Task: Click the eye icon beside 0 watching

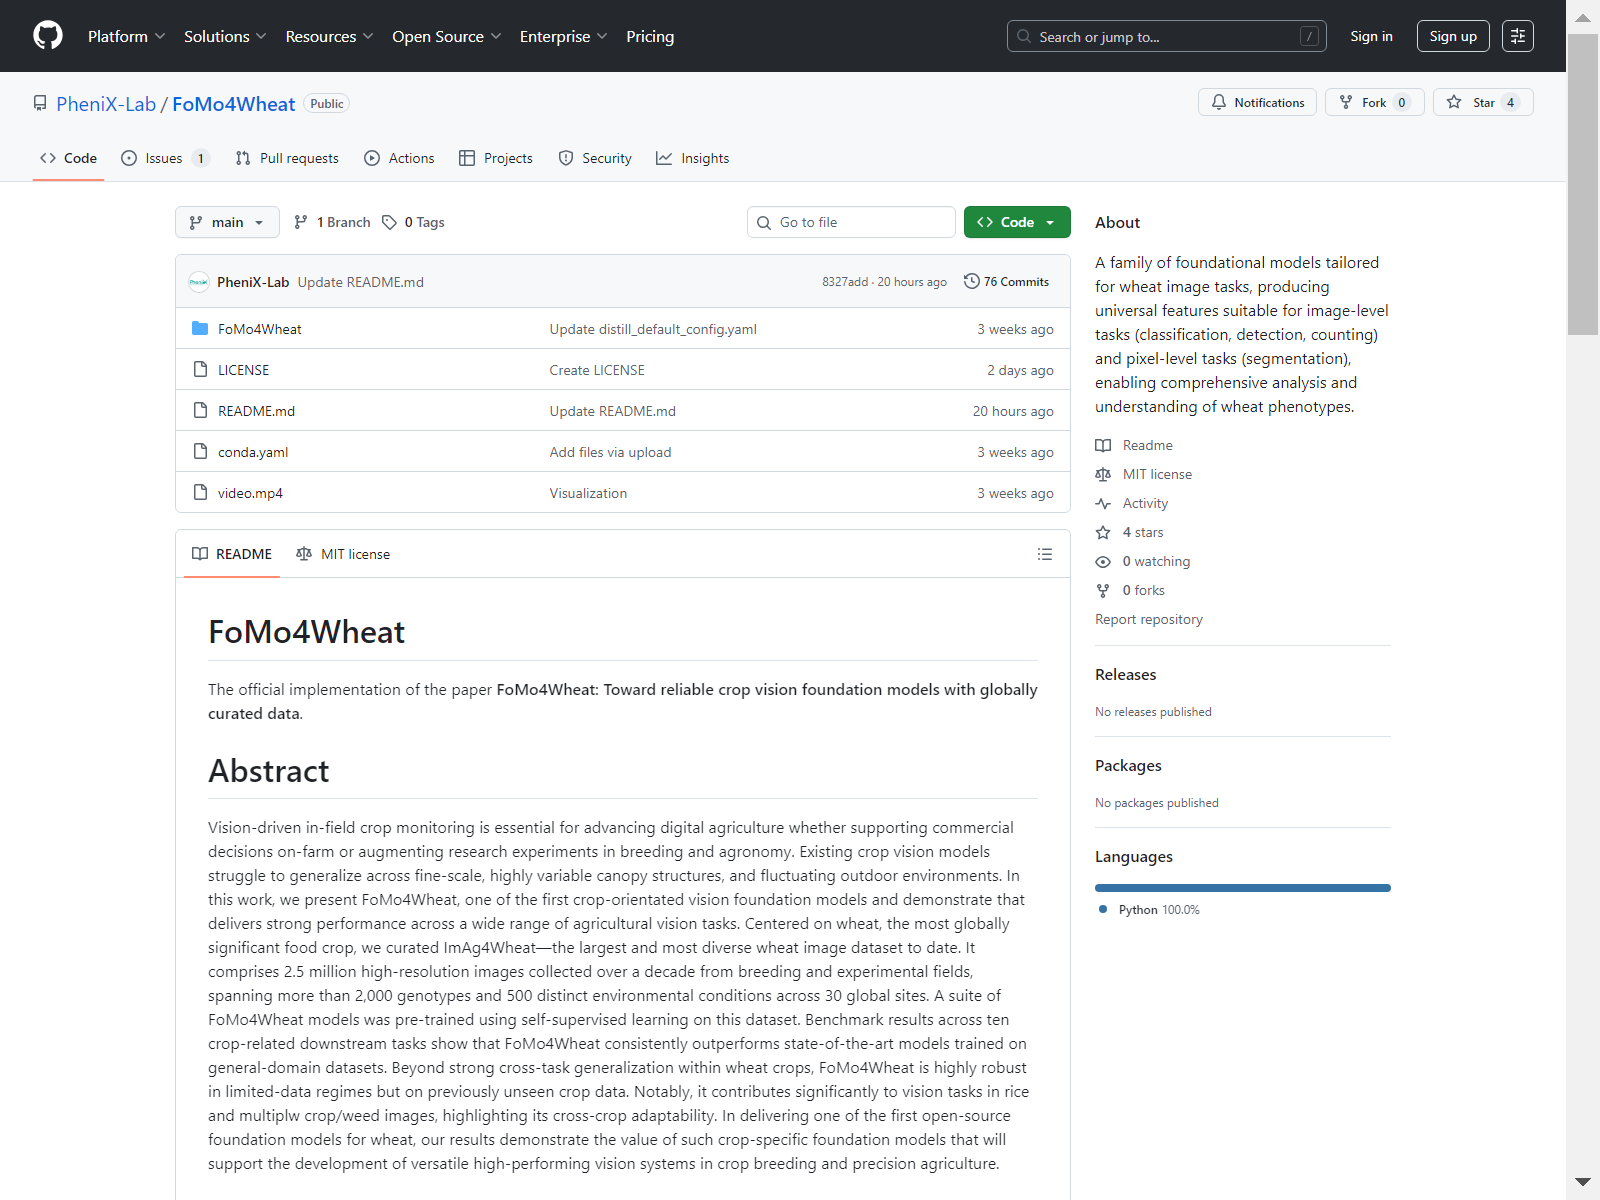Action: [1103, 561]
